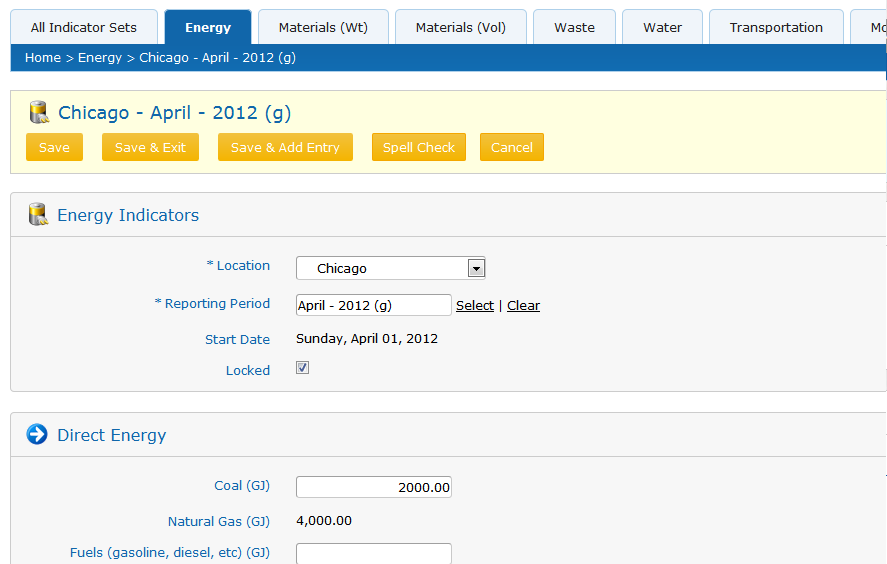Click the Direct Energy blue arrow icon
This screenshot has height=564, width=887.
click(37, 435)
